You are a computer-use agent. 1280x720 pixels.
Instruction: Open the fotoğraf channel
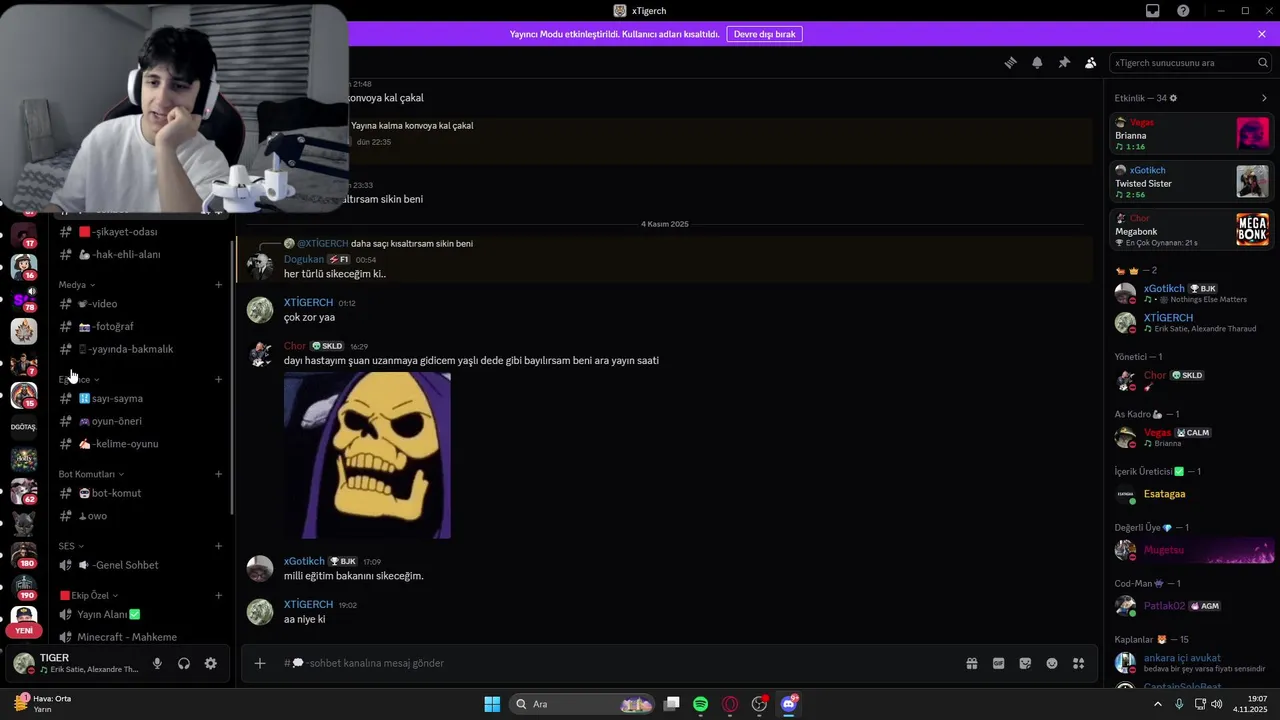click(143, 326)
